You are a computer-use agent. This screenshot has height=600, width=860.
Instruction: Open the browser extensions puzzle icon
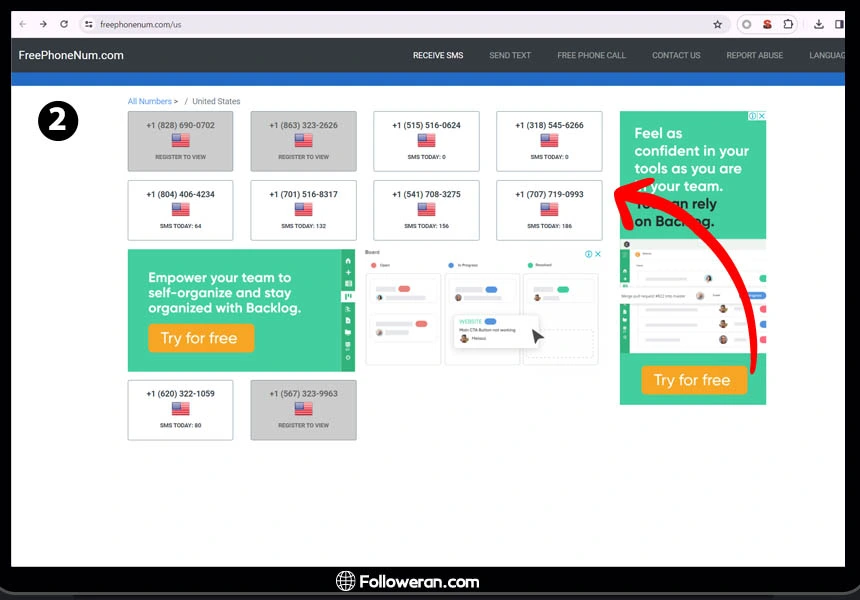pyautogui.click(x=789, y=24)
